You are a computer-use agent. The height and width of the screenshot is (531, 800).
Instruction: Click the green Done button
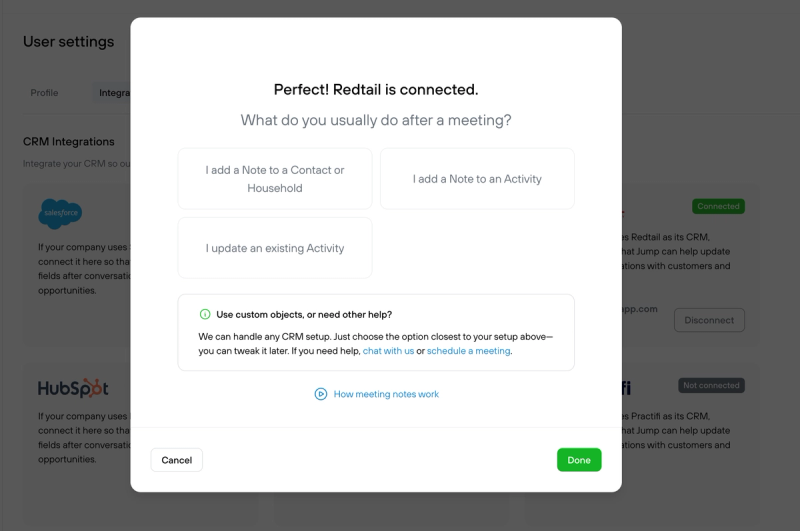pyautogui.click(x=579, y=460)
